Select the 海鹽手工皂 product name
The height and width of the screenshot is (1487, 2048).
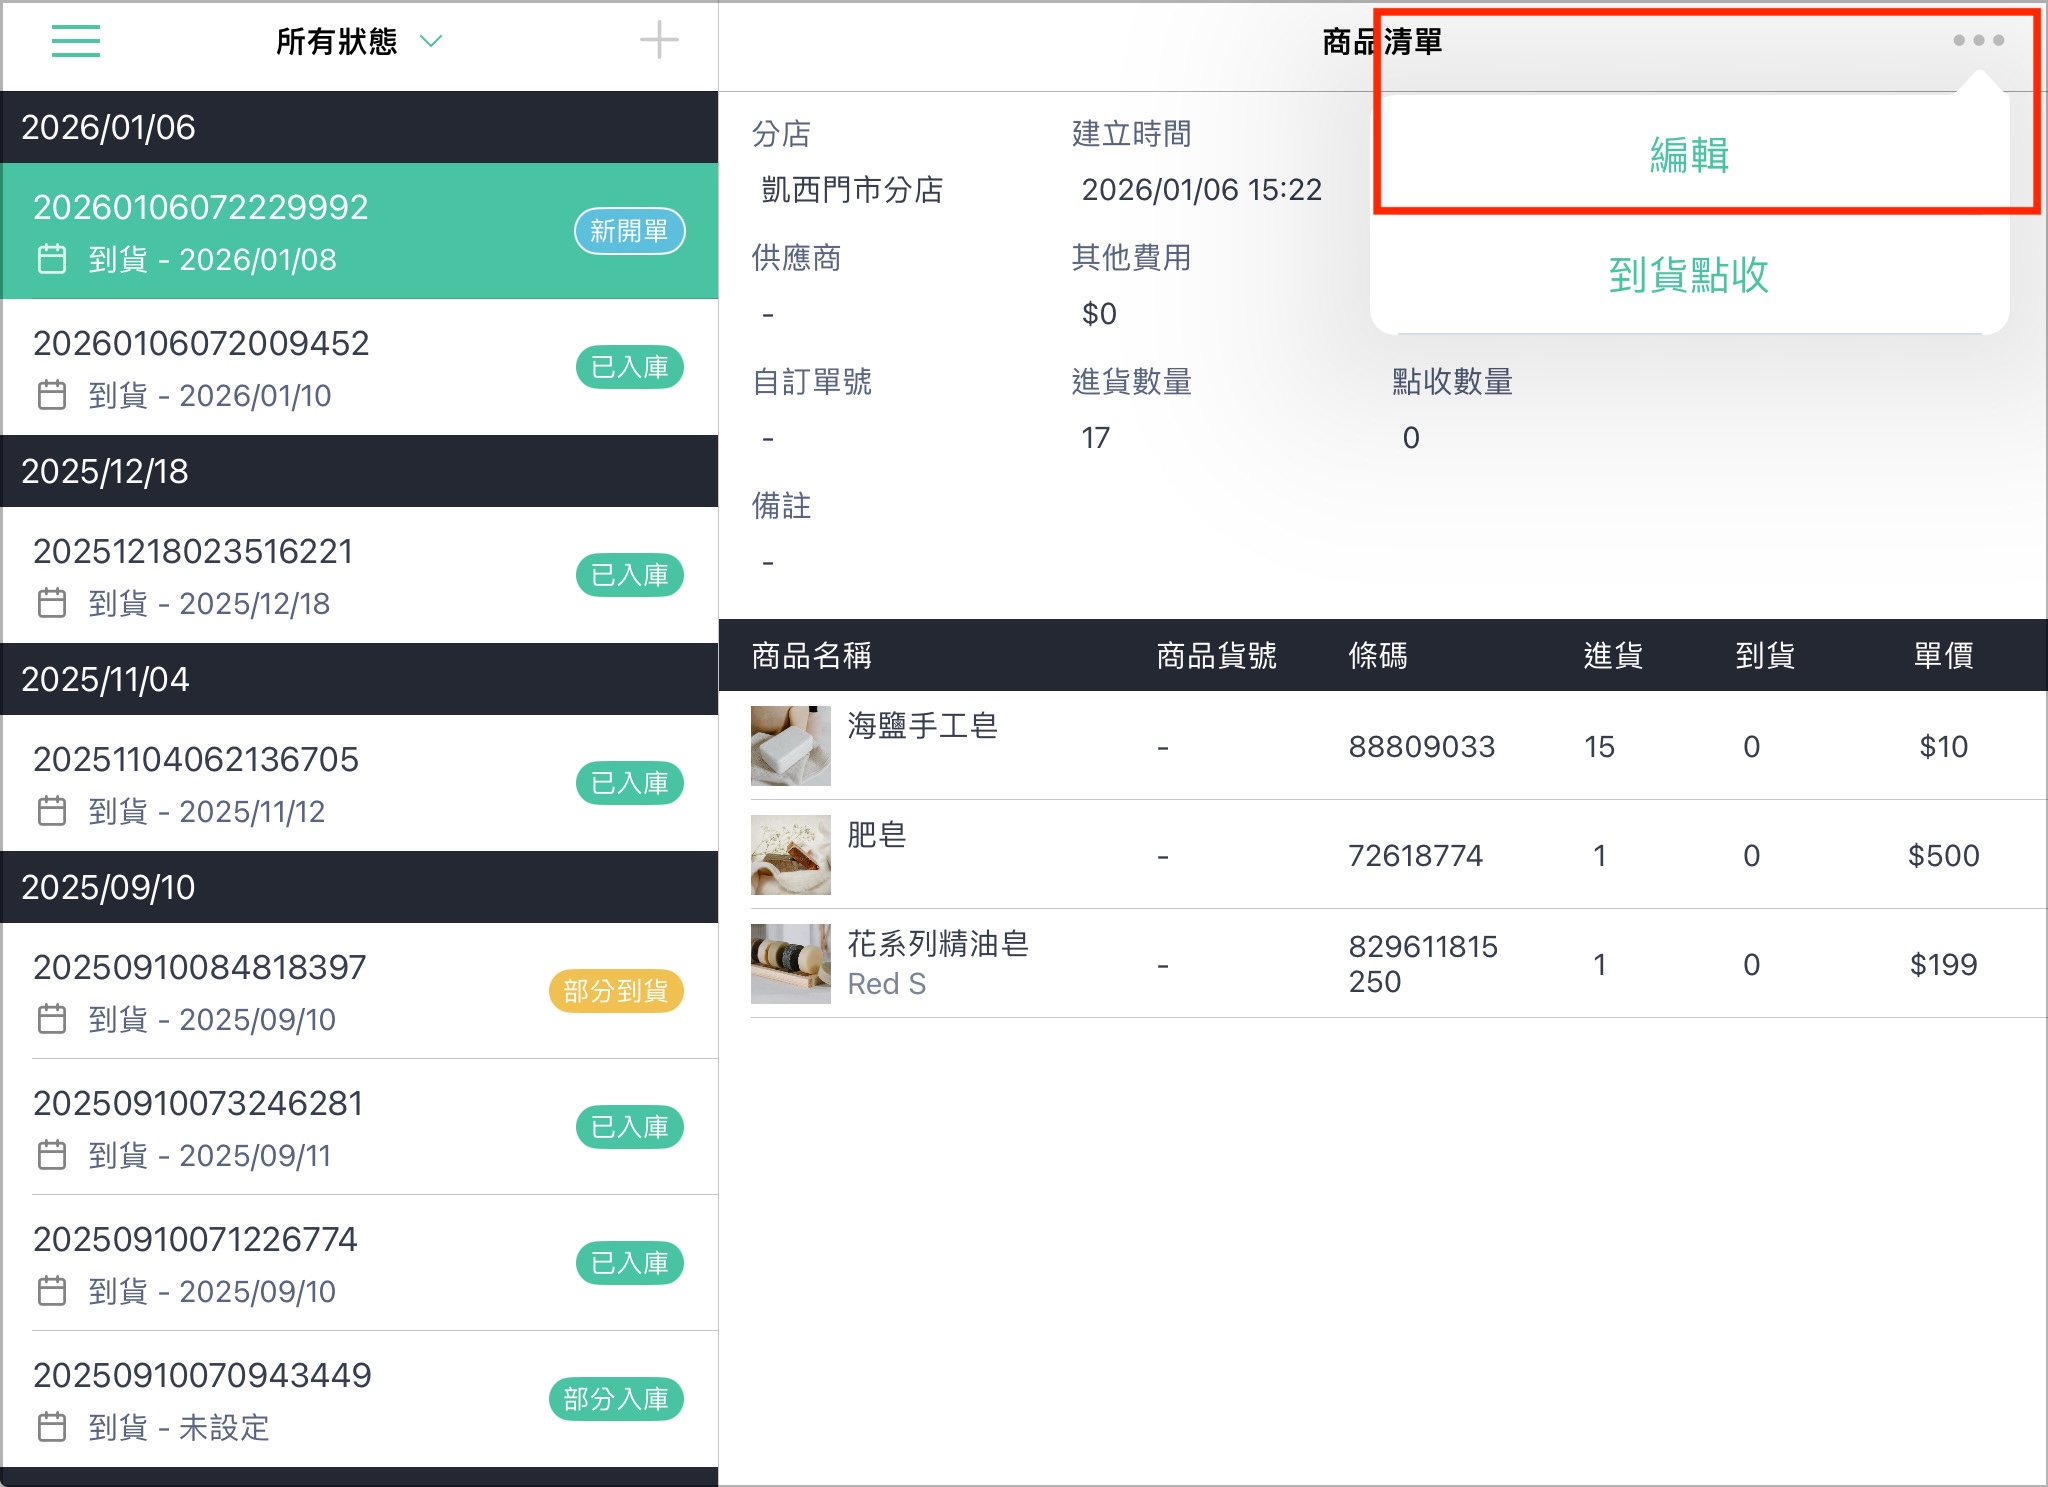pos(922,726)
